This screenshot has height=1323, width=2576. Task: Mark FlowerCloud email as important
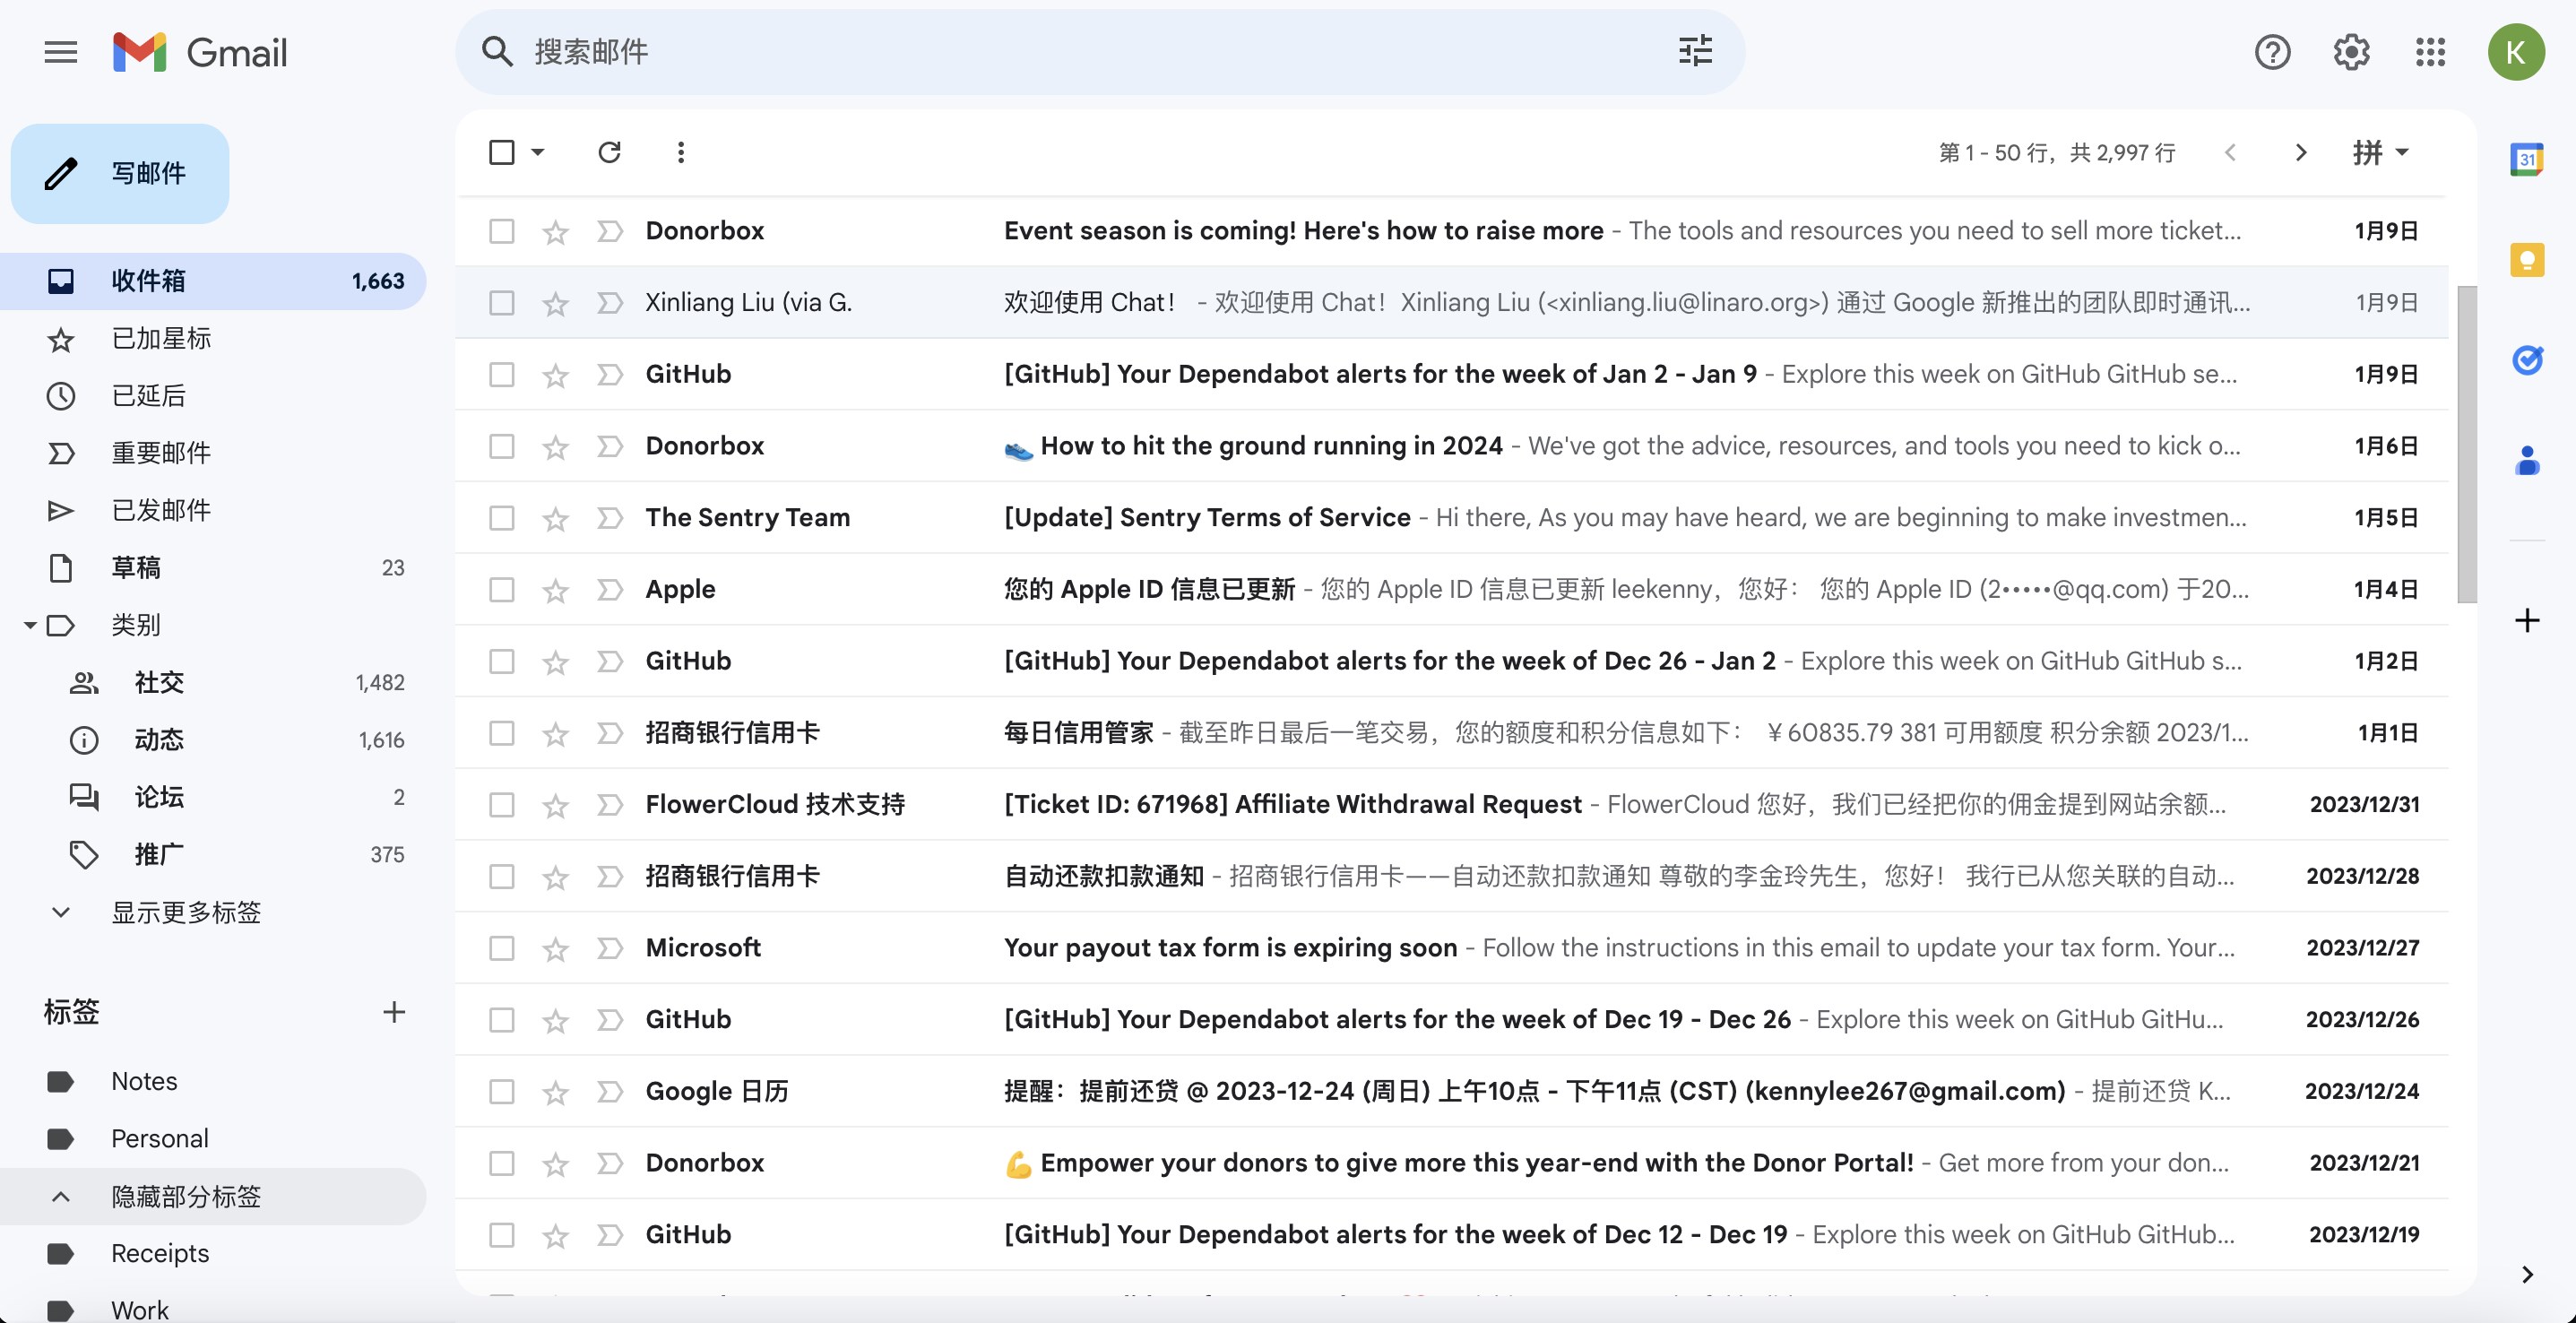pyautogui.click(x=609, y=805)
